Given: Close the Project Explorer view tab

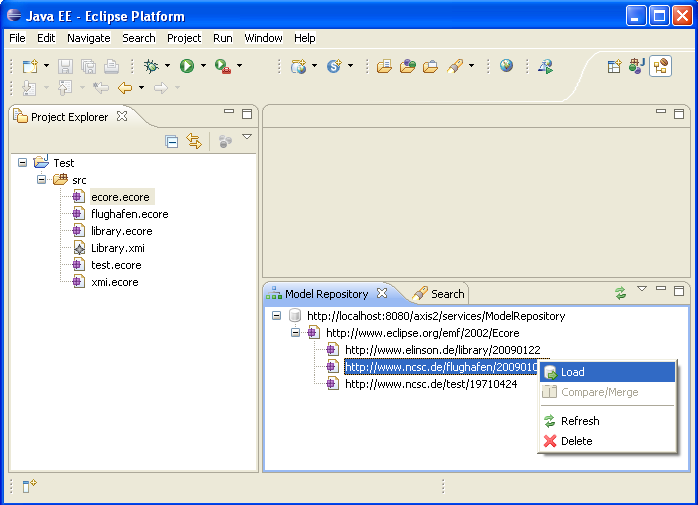Looking at the screenshot, I should [122, 116].
